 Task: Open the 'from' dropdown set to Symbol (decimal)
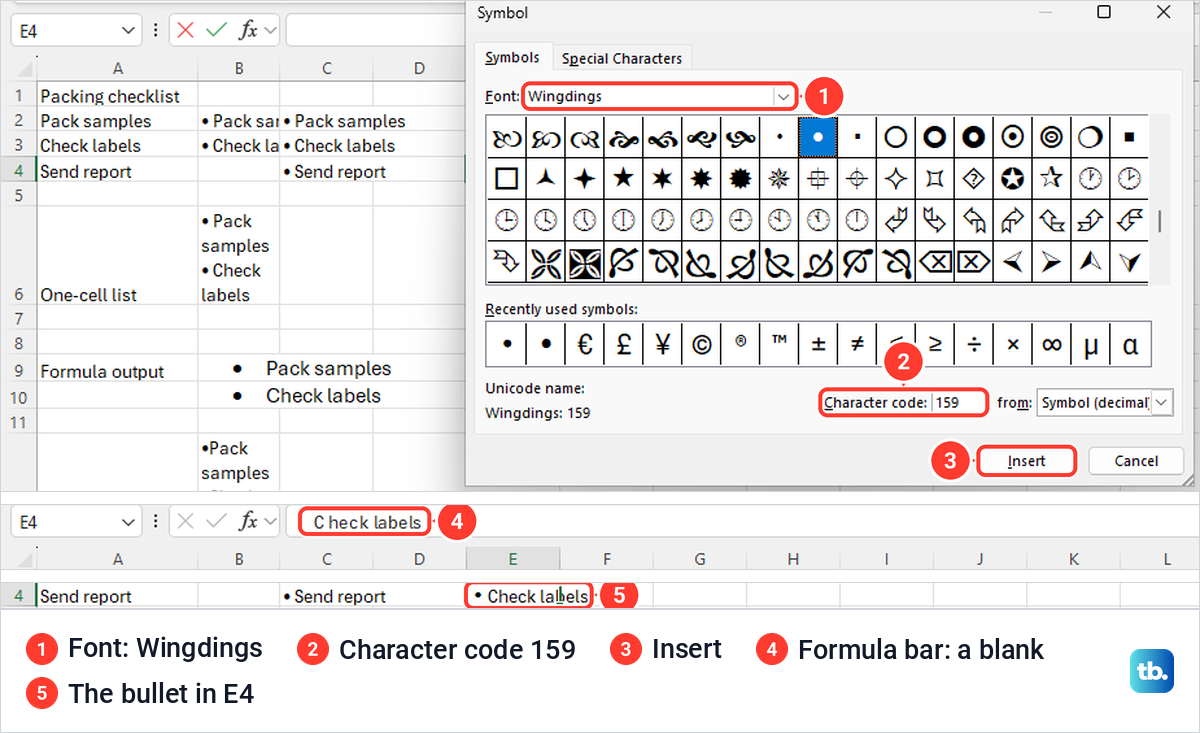point(1161,402)
